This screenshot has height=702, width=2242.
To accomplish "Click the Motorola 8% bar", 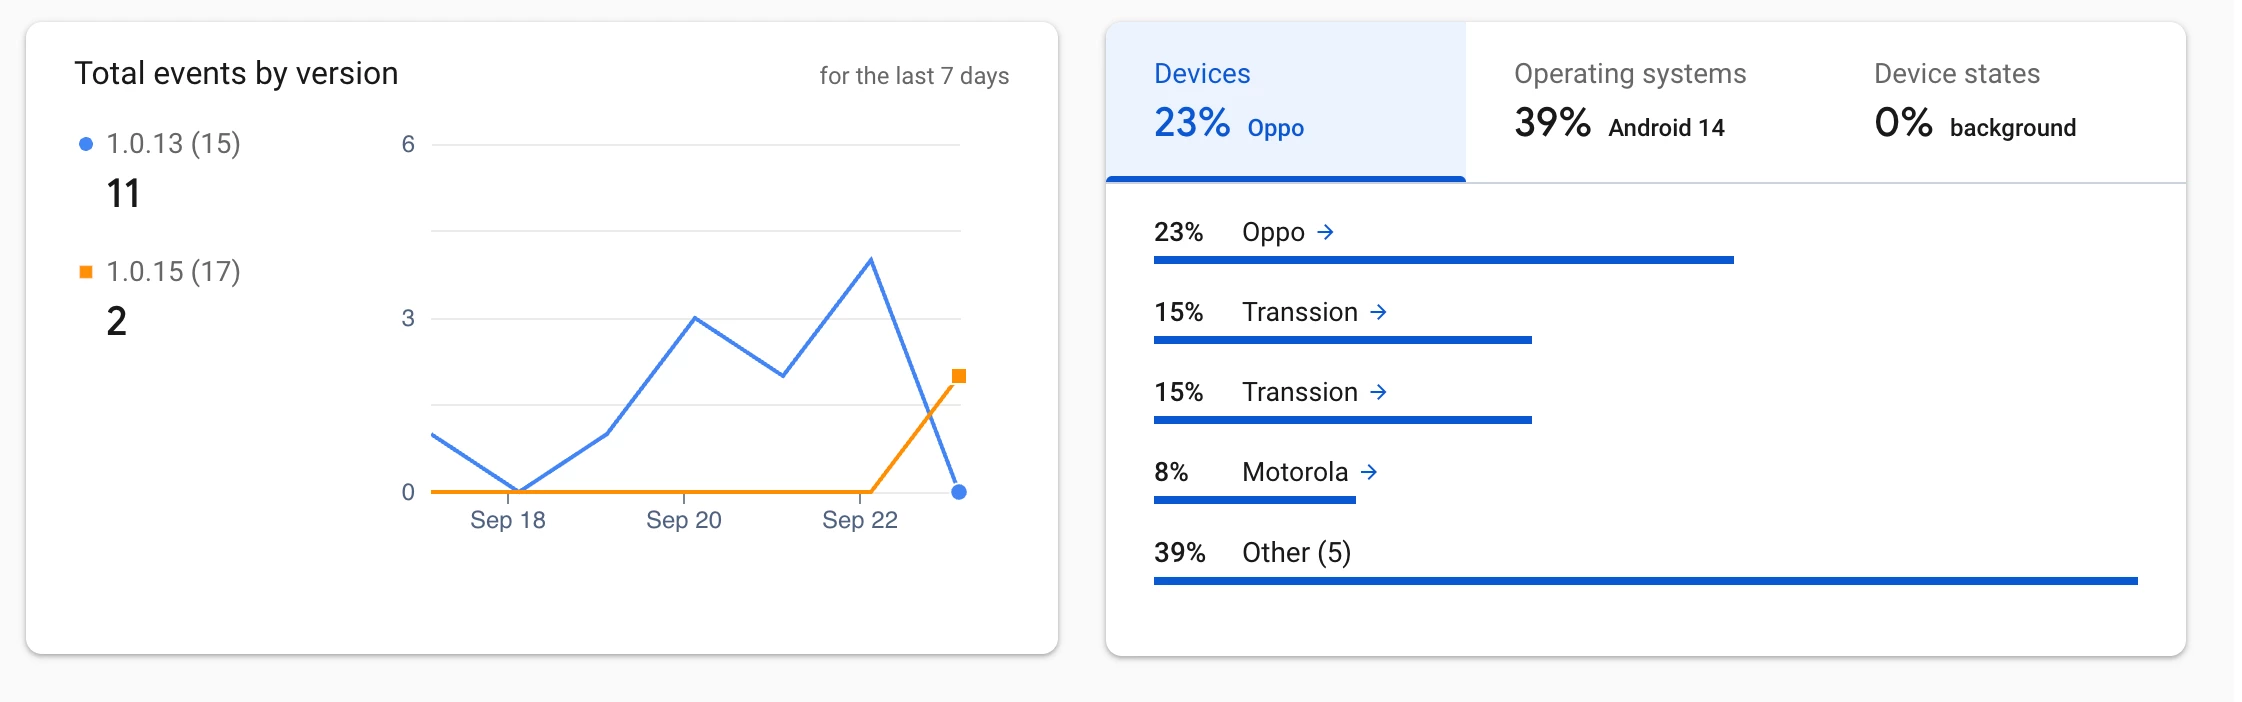I will tap(1254, 500).
